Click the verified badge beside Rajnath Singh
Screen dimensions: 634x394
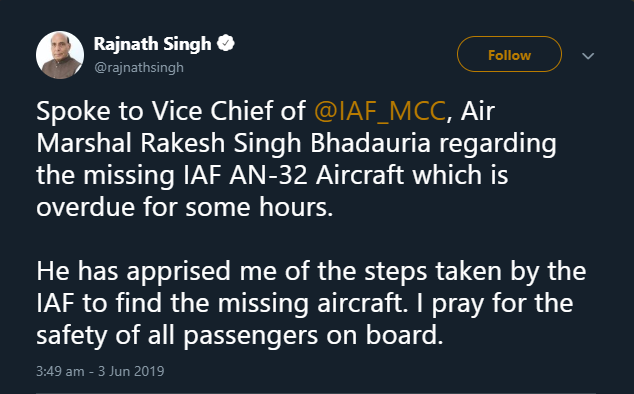pos(226,43)
